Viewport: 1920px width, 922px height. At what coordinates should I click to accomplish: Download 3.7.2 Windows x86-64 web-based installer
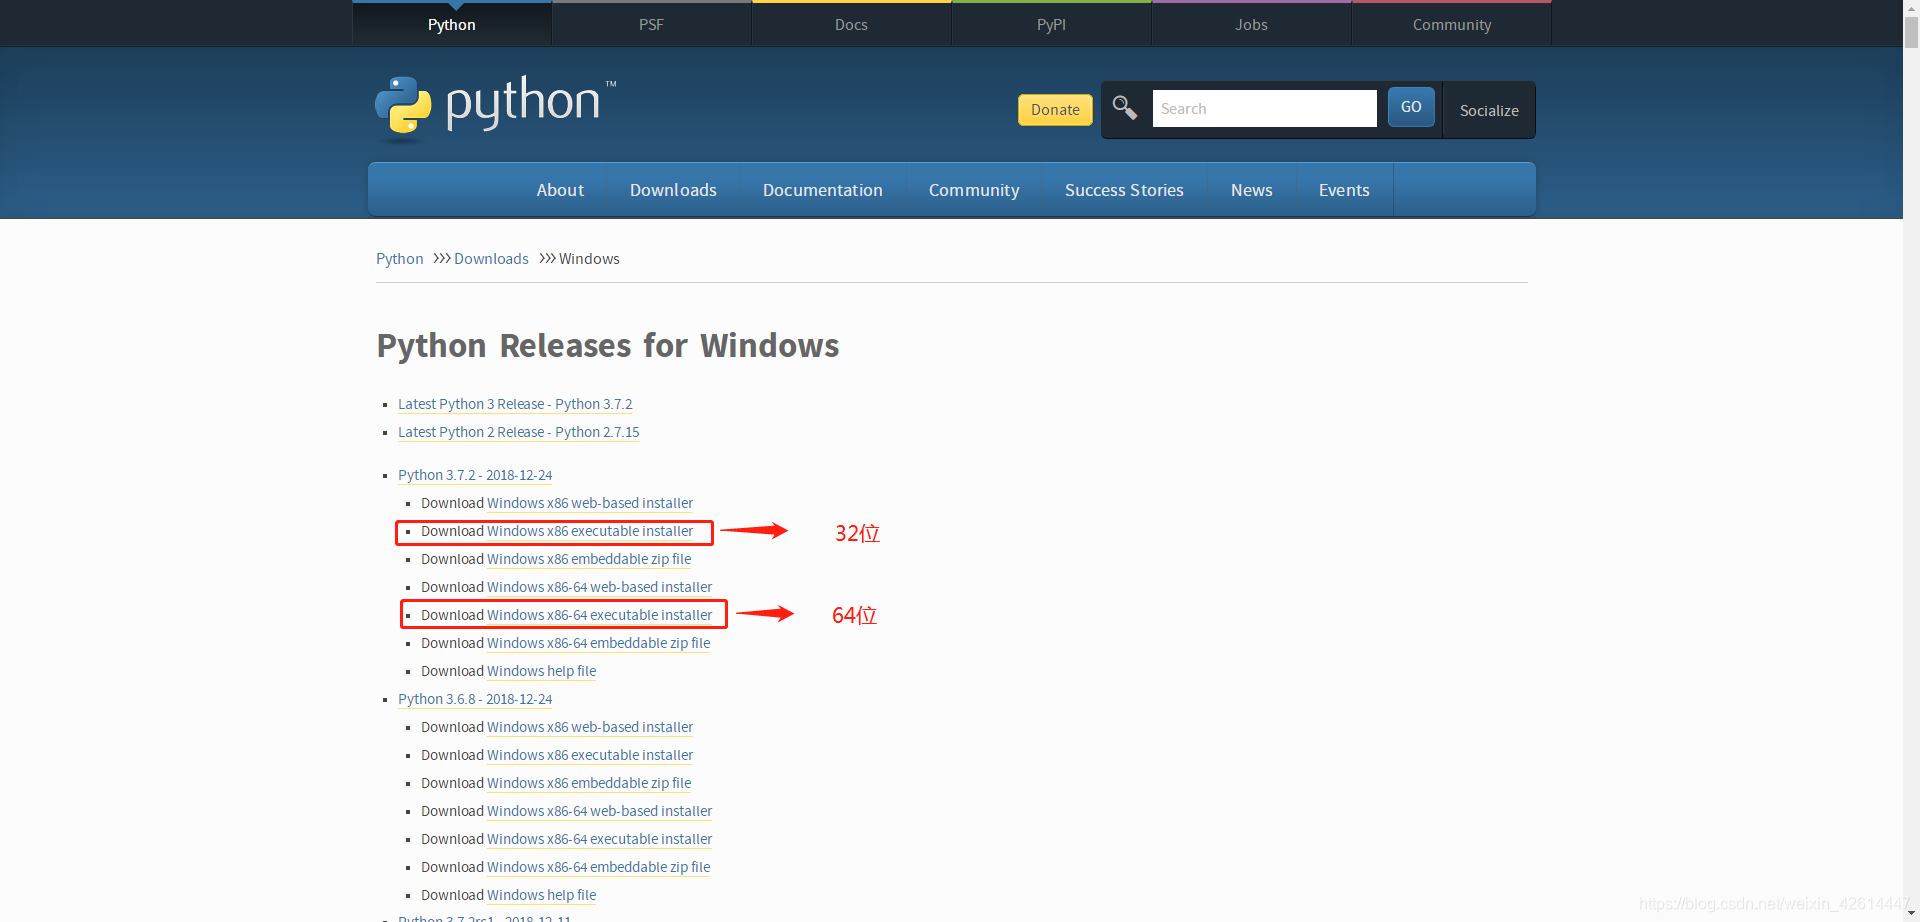(x=600, y=587)
